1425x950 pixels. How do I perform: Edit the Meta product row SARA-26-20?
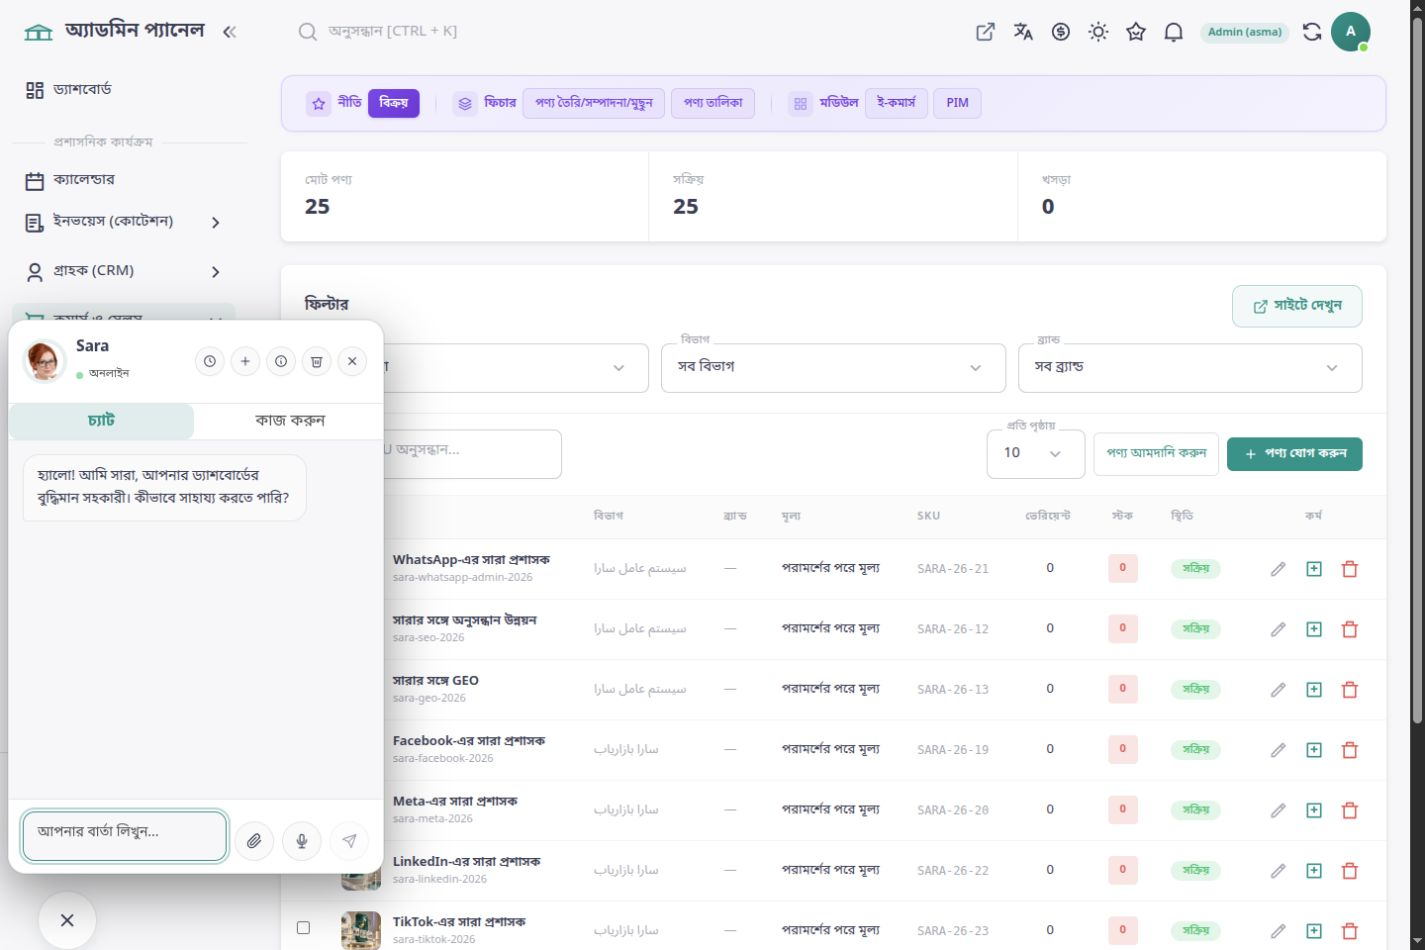click(x=1278, y=810)
